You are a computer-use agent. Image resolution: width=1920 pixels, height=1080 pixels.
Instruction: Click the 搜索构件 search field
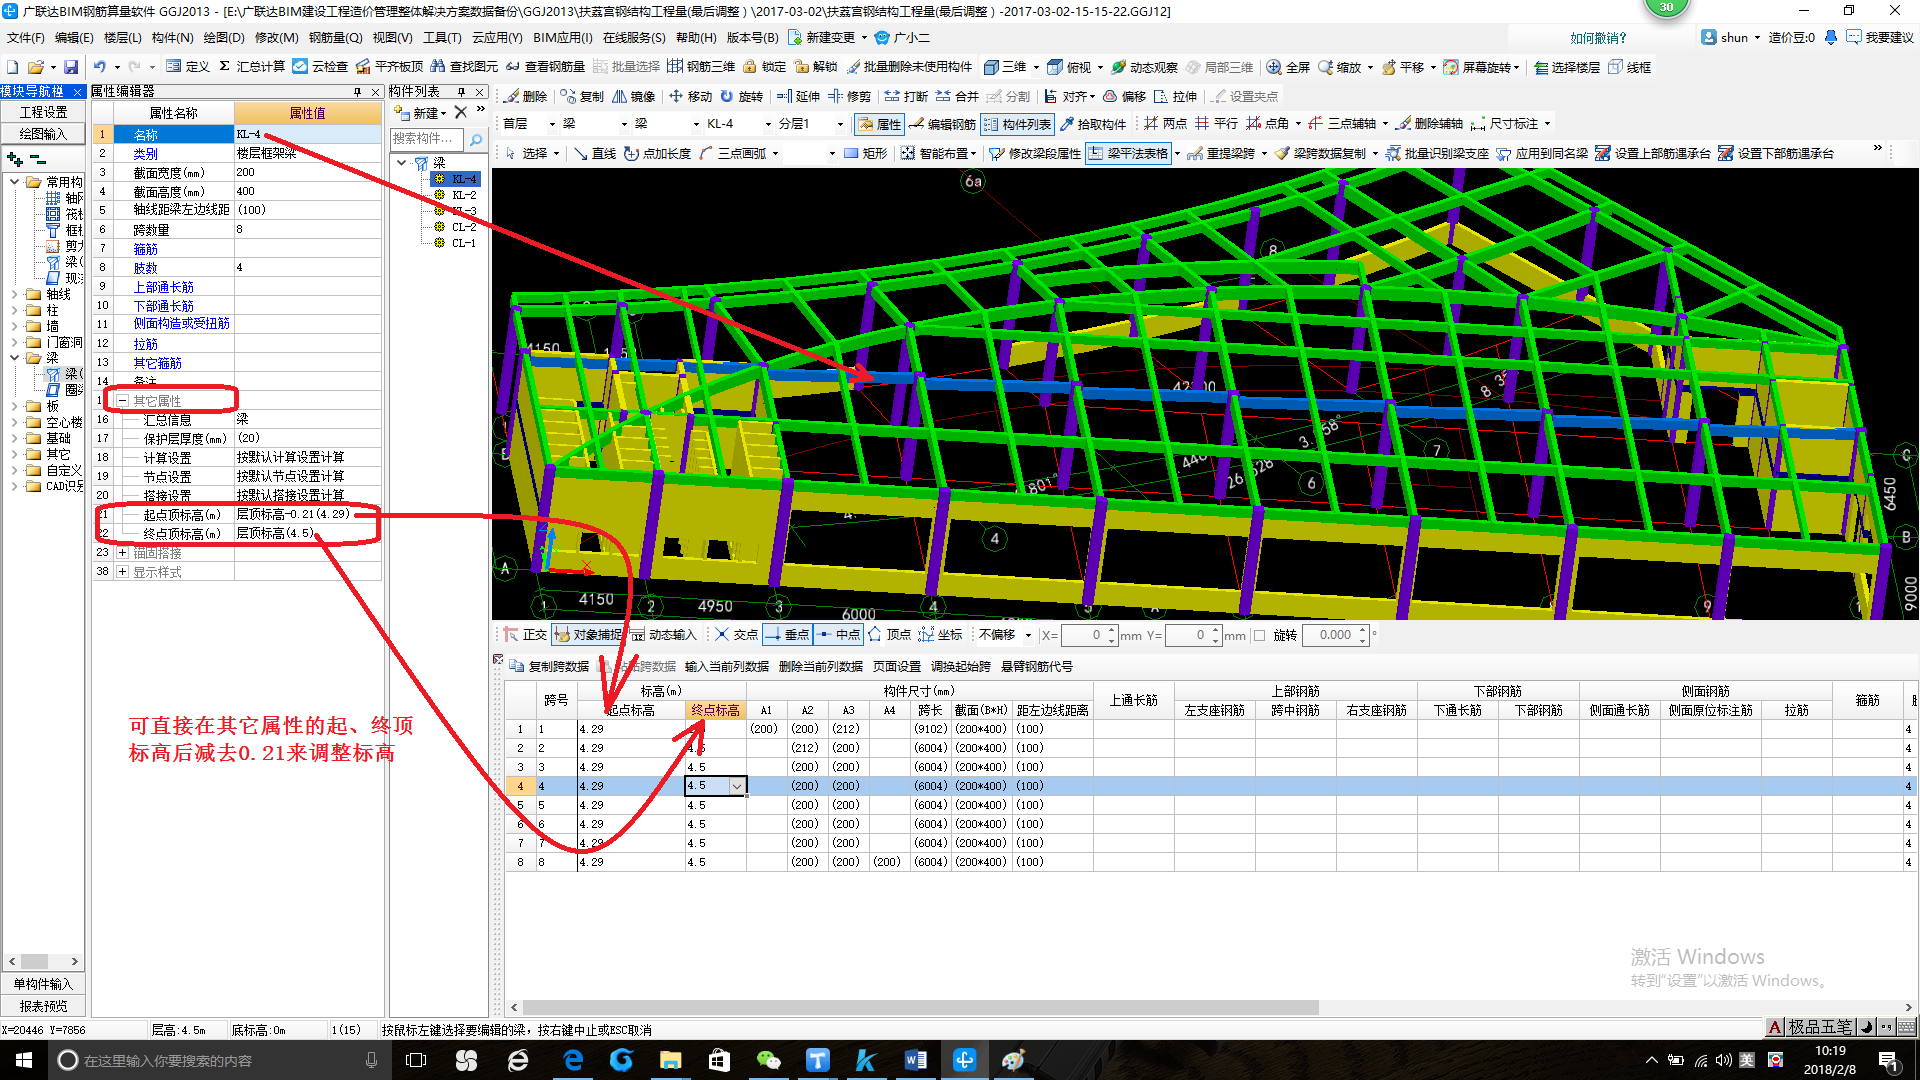[x=427, y=139]
